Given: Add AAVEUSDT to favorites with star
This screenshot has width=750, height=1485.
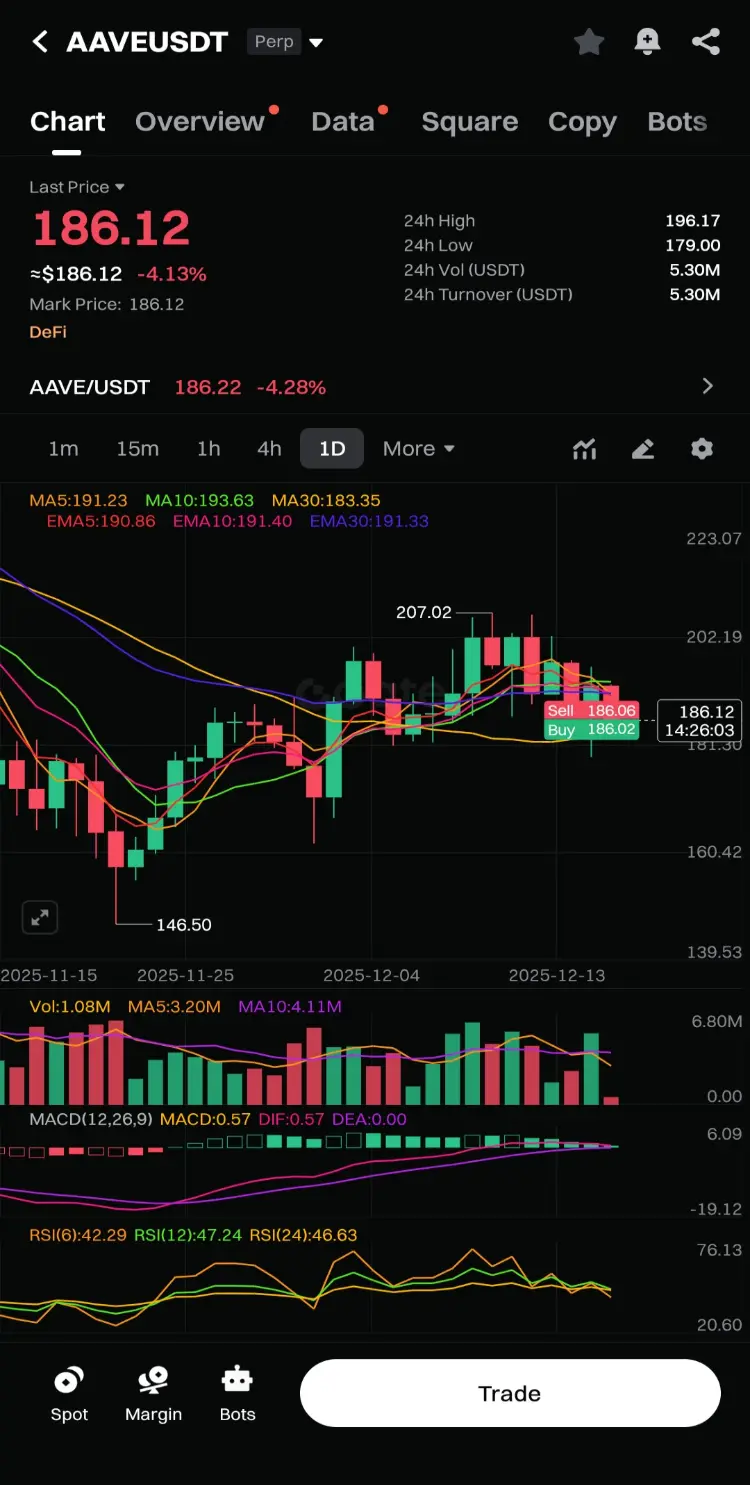Looking at the screenshot, I should click(x=589, y=41).
